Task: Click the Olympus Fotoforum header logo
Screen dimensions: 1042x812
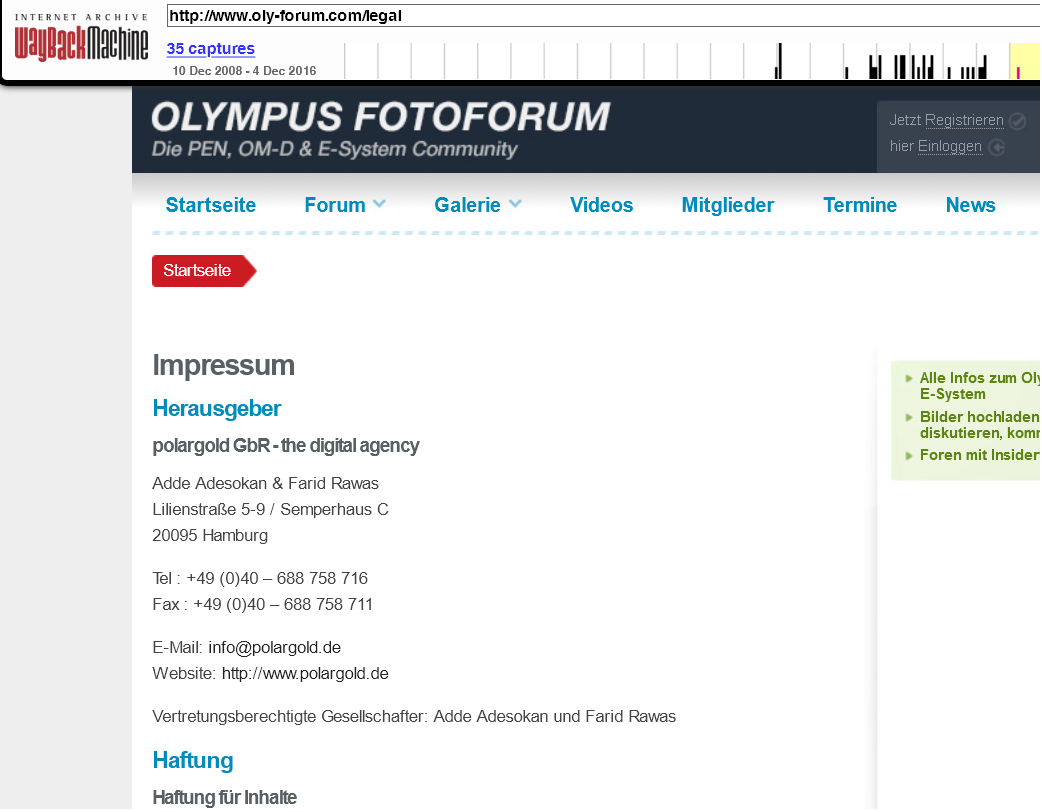Action: [380, 129]
